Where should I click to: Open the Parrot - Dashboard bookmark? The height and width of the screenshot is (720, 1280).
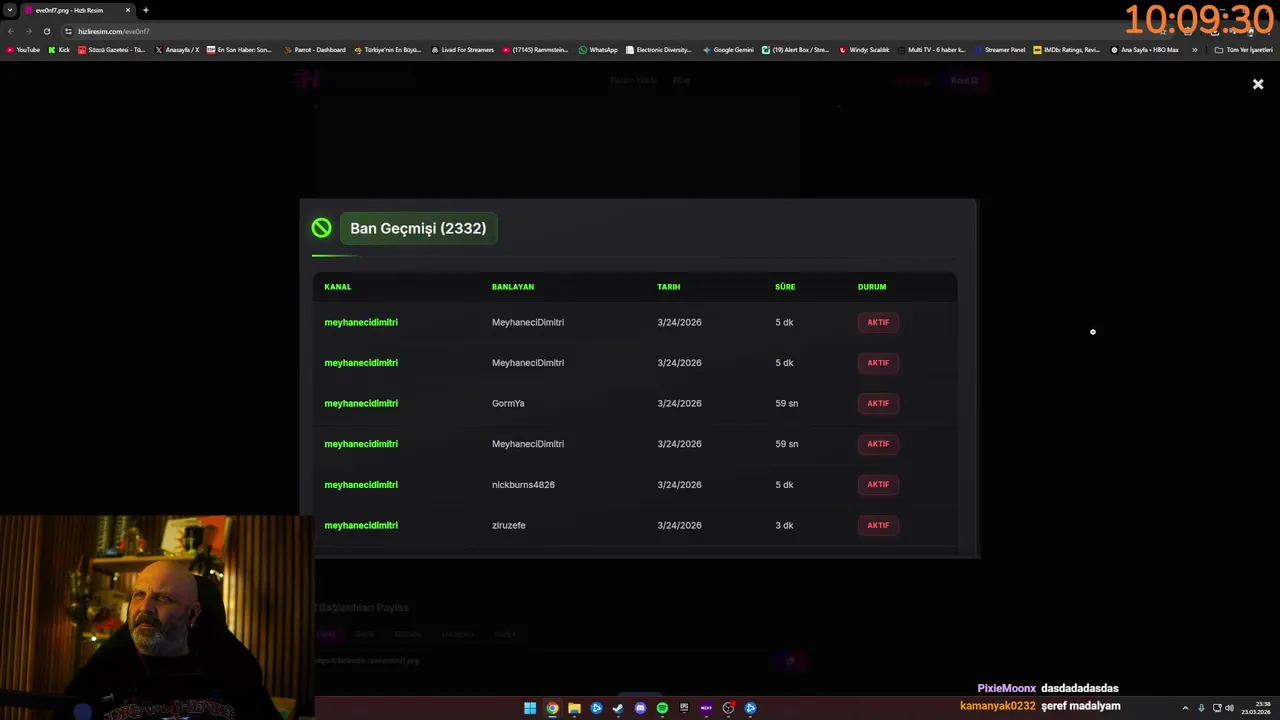click(x=315, y=49)
